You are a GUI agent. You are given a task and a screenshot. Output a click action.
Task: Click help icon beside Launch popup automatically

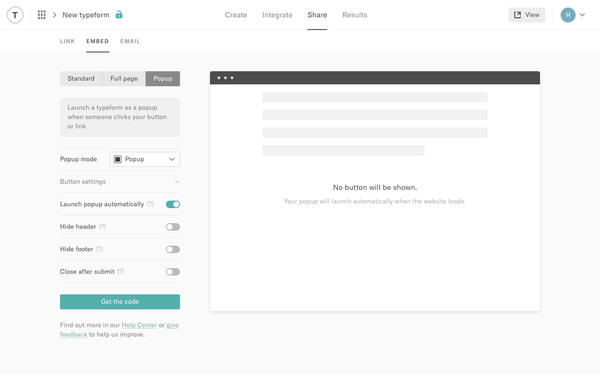point(150,204)
